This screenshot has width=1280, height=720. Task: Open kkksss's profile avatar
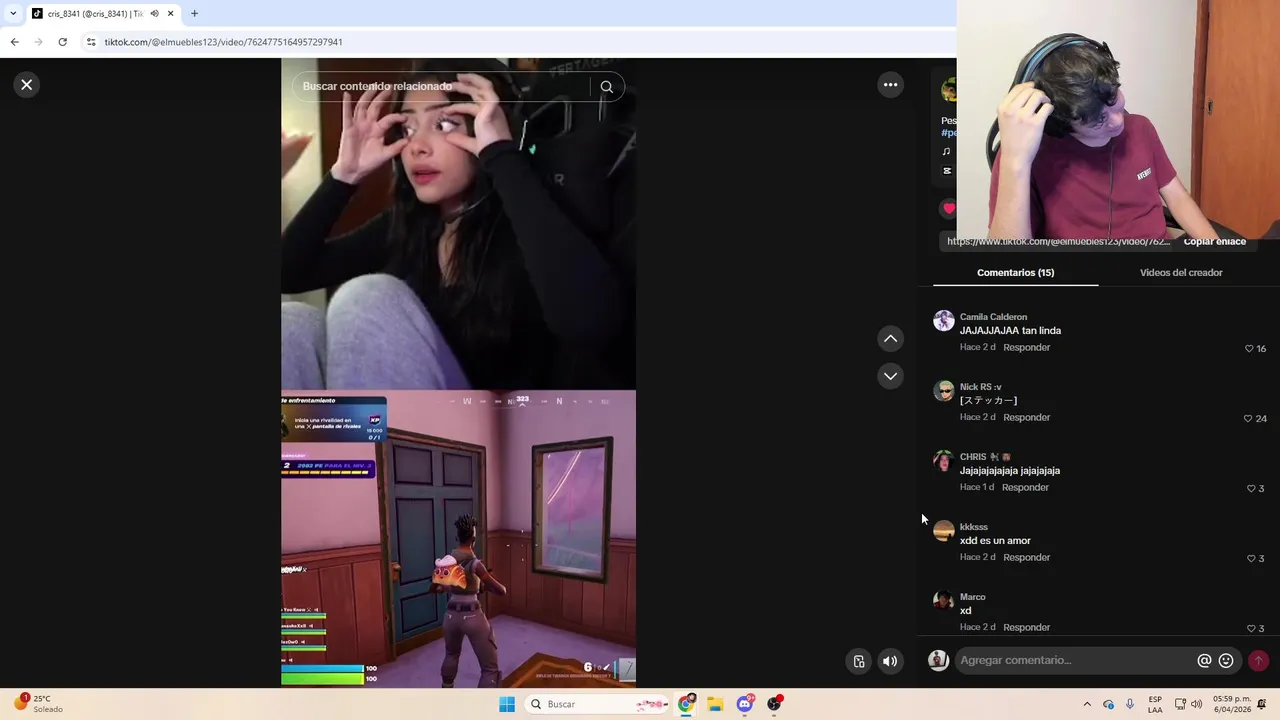tap(944, 531)
